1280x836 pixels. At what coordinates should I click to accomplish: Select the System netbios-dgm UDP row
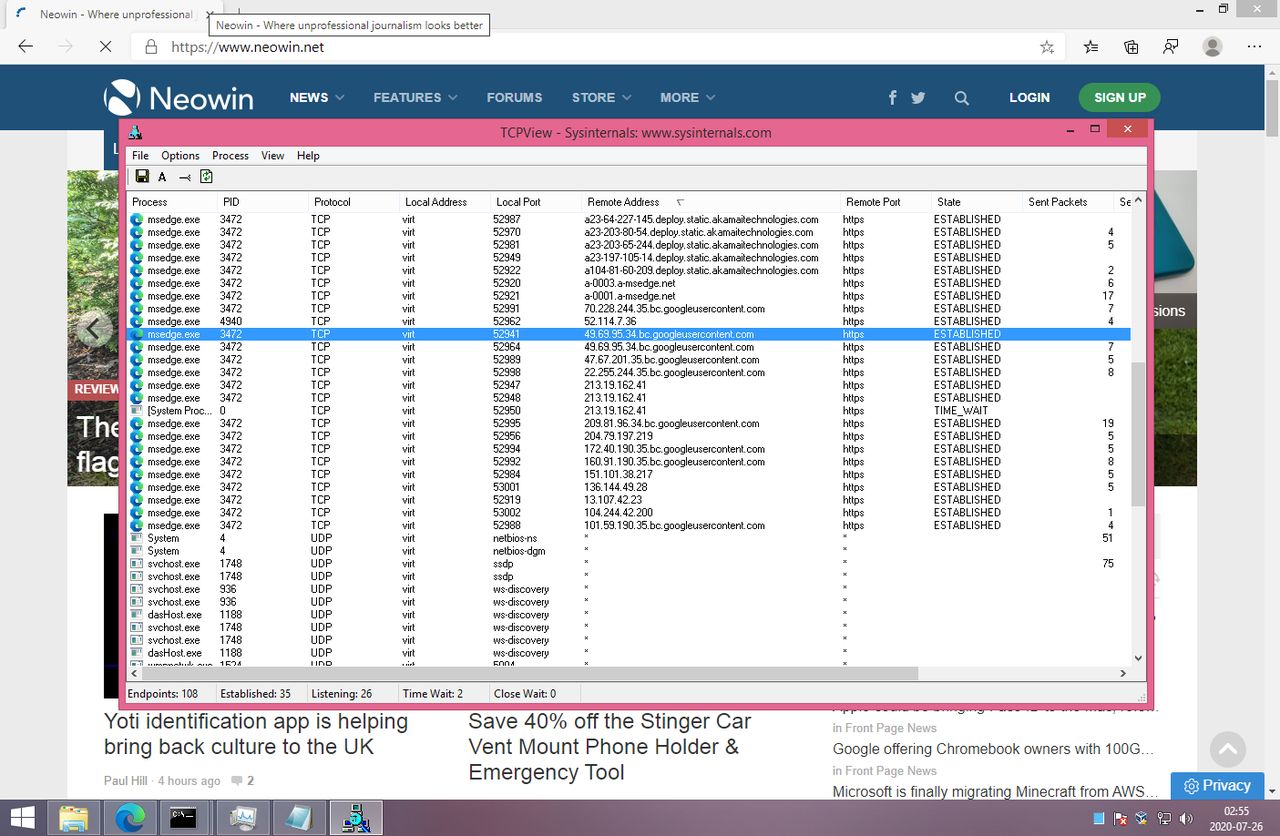(x=629, y=551)
